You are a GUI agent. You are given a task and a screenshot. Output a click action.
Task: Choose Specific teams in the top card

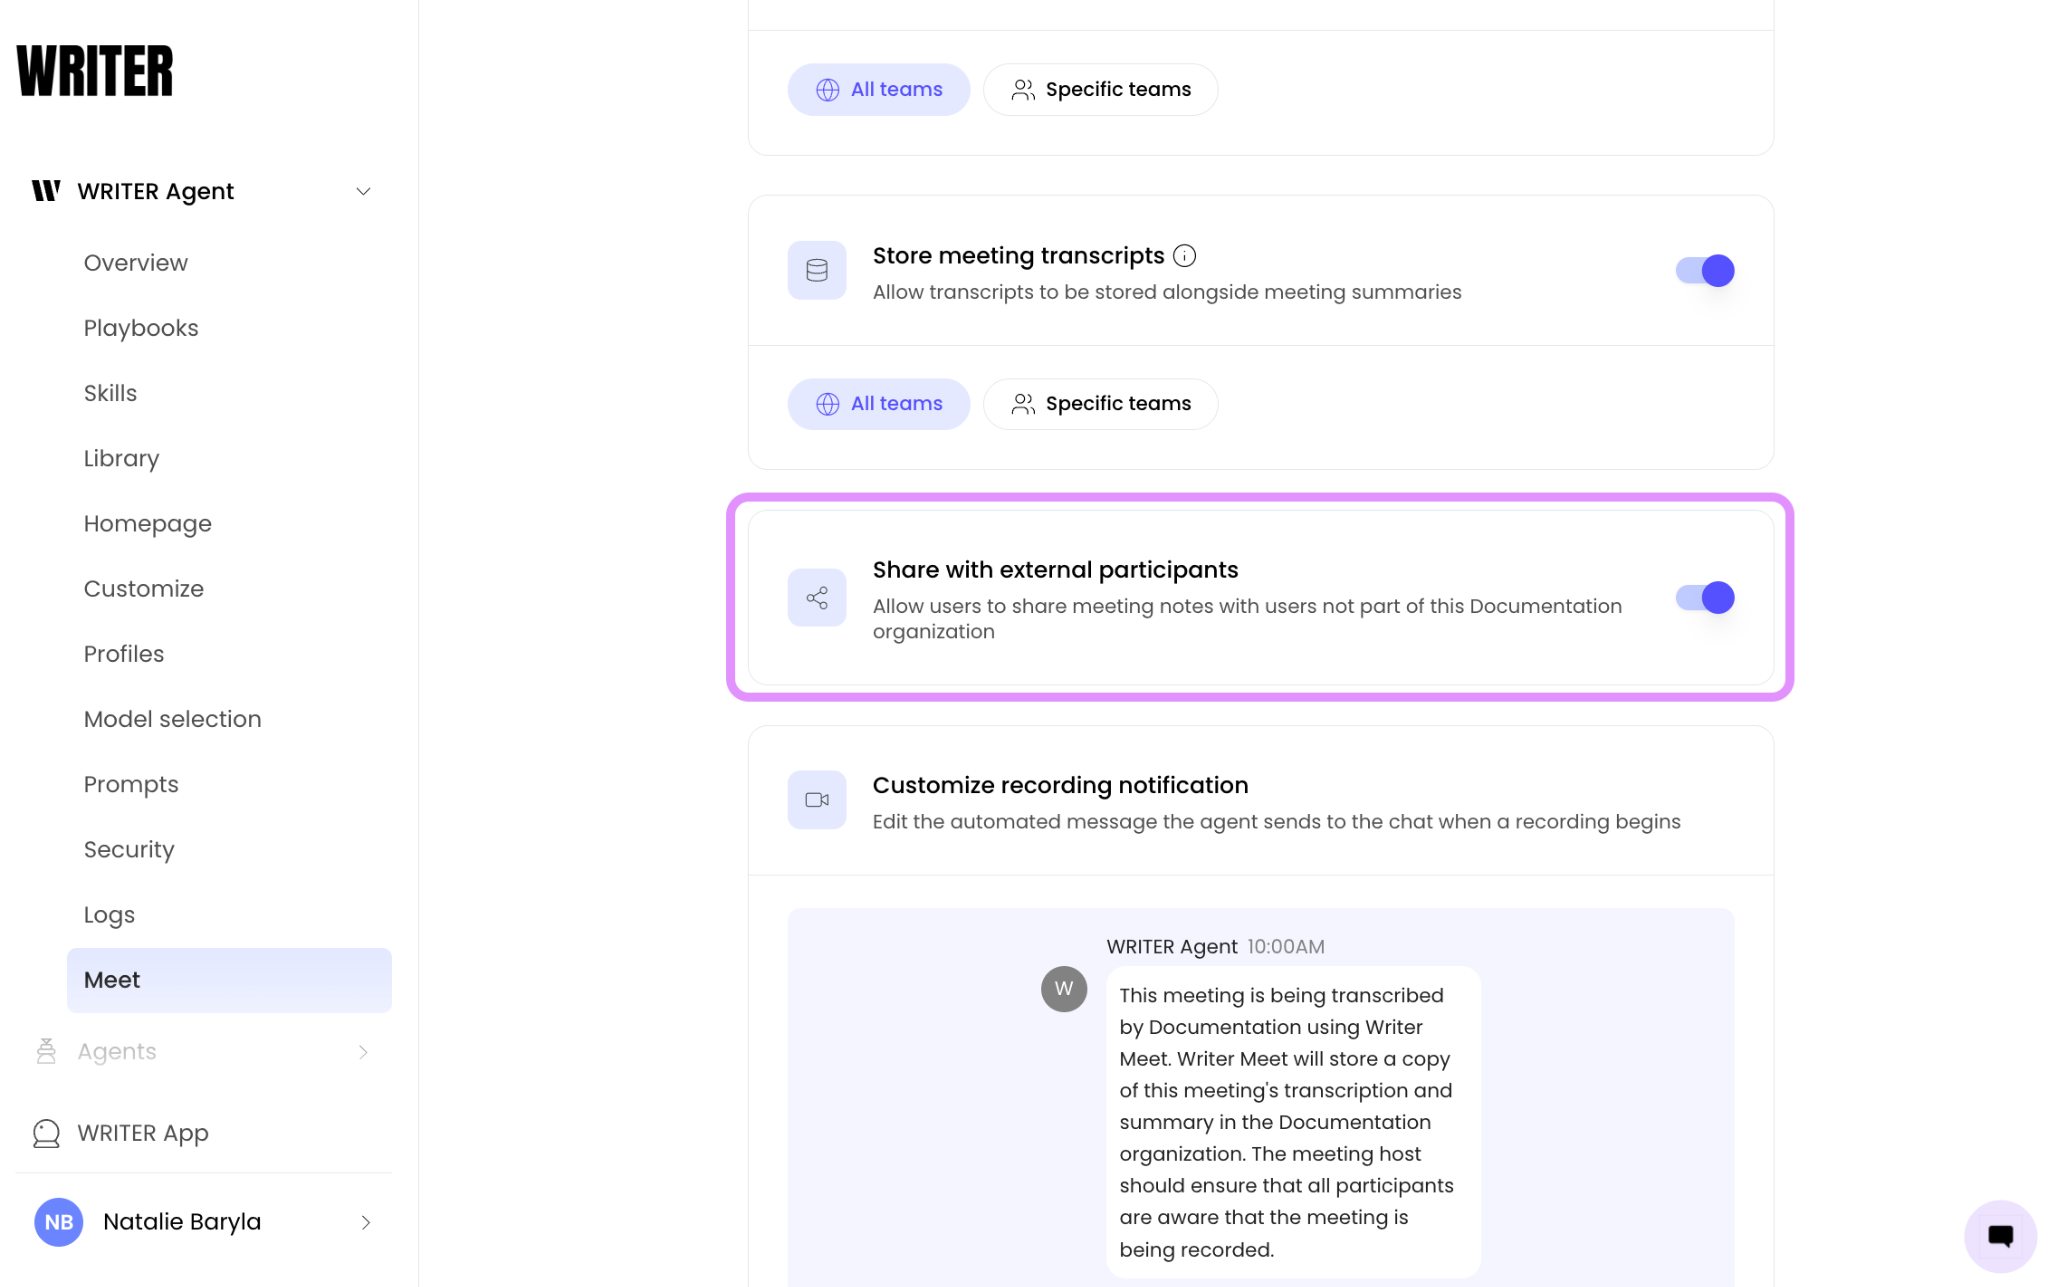(x=1101, y=90)
